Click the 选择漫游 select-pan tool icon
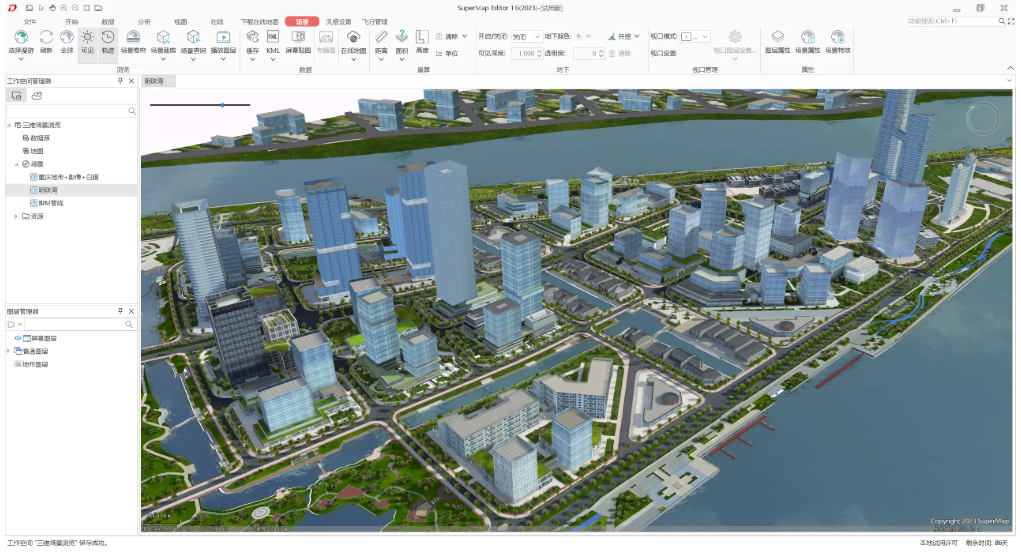The image size is (1021, 556). tap(21, 37)
